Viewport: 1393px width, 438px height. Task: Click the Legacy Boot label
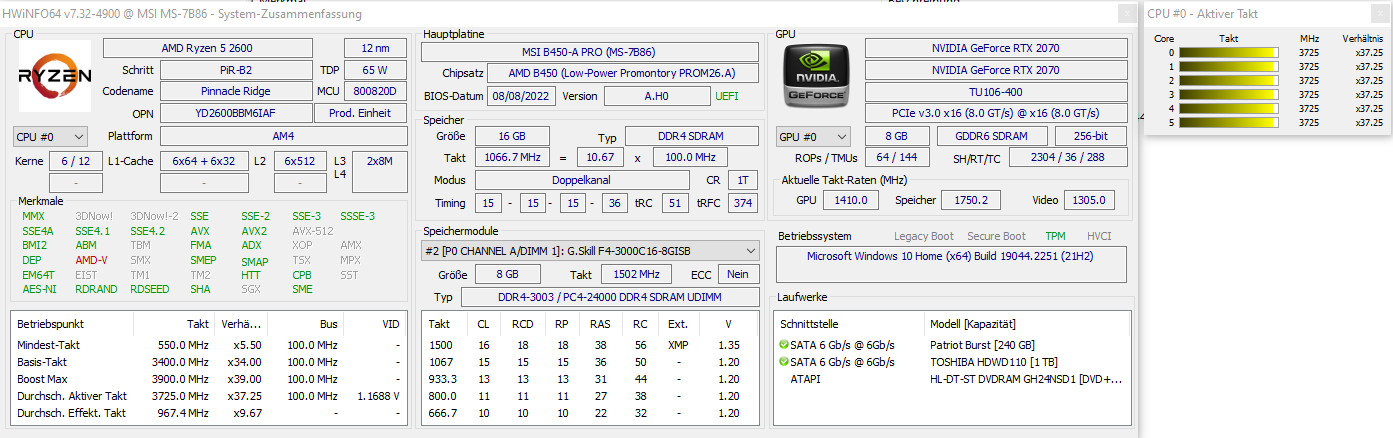click(923, 236)
